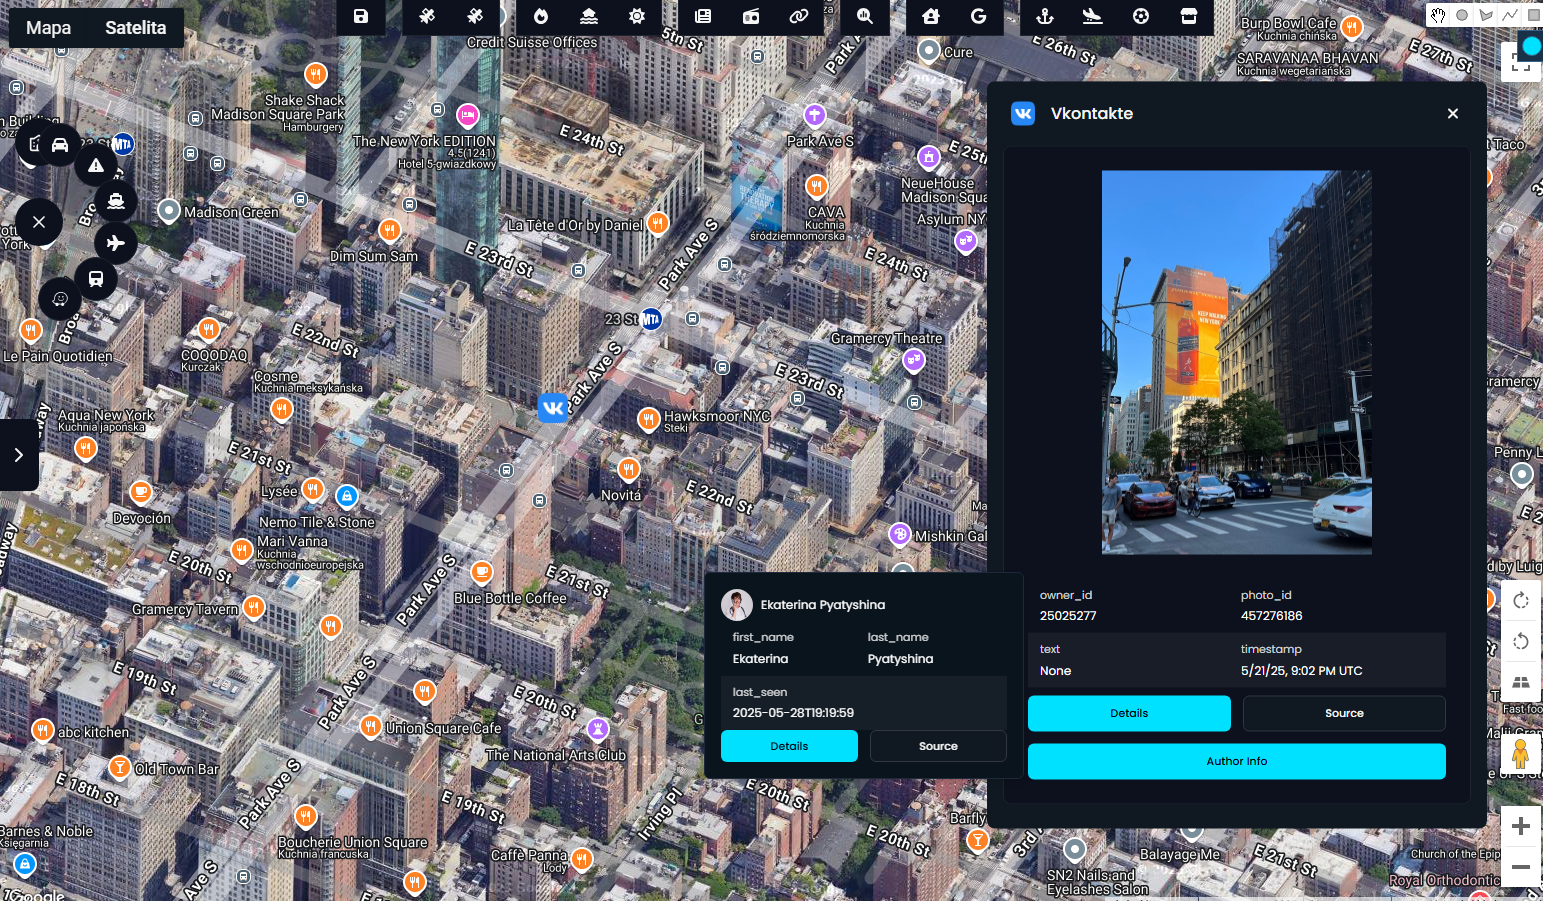
Task: Click the cyan color circle
Action: [x=1531, y=46]
